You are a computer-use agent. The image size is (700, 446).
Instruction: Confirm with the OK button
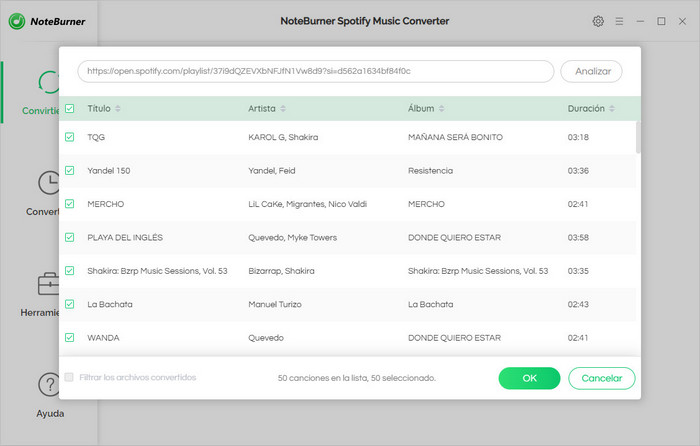529,378
